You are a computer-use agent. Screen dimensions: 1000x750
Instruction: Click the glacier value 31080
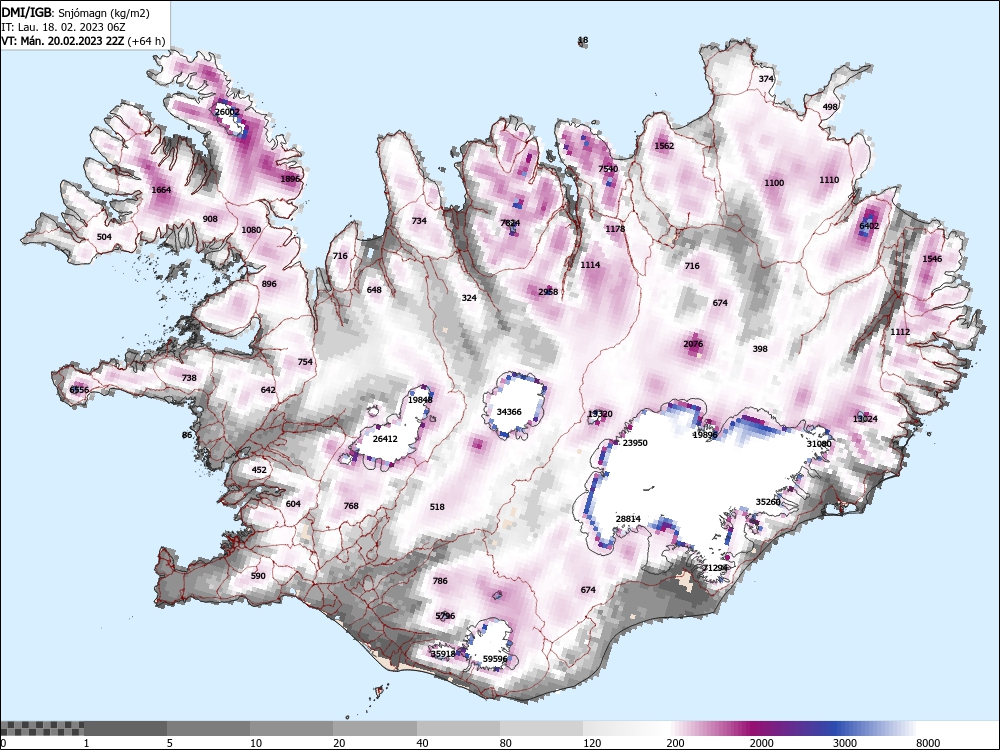(x=819, y=443)
